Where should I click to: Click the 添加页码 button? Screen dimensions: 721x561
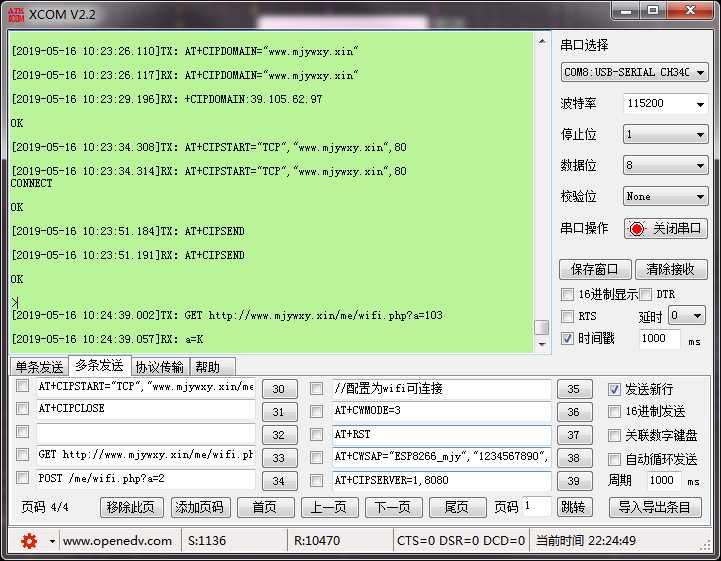pyautogui.click(x=200, y=508)
